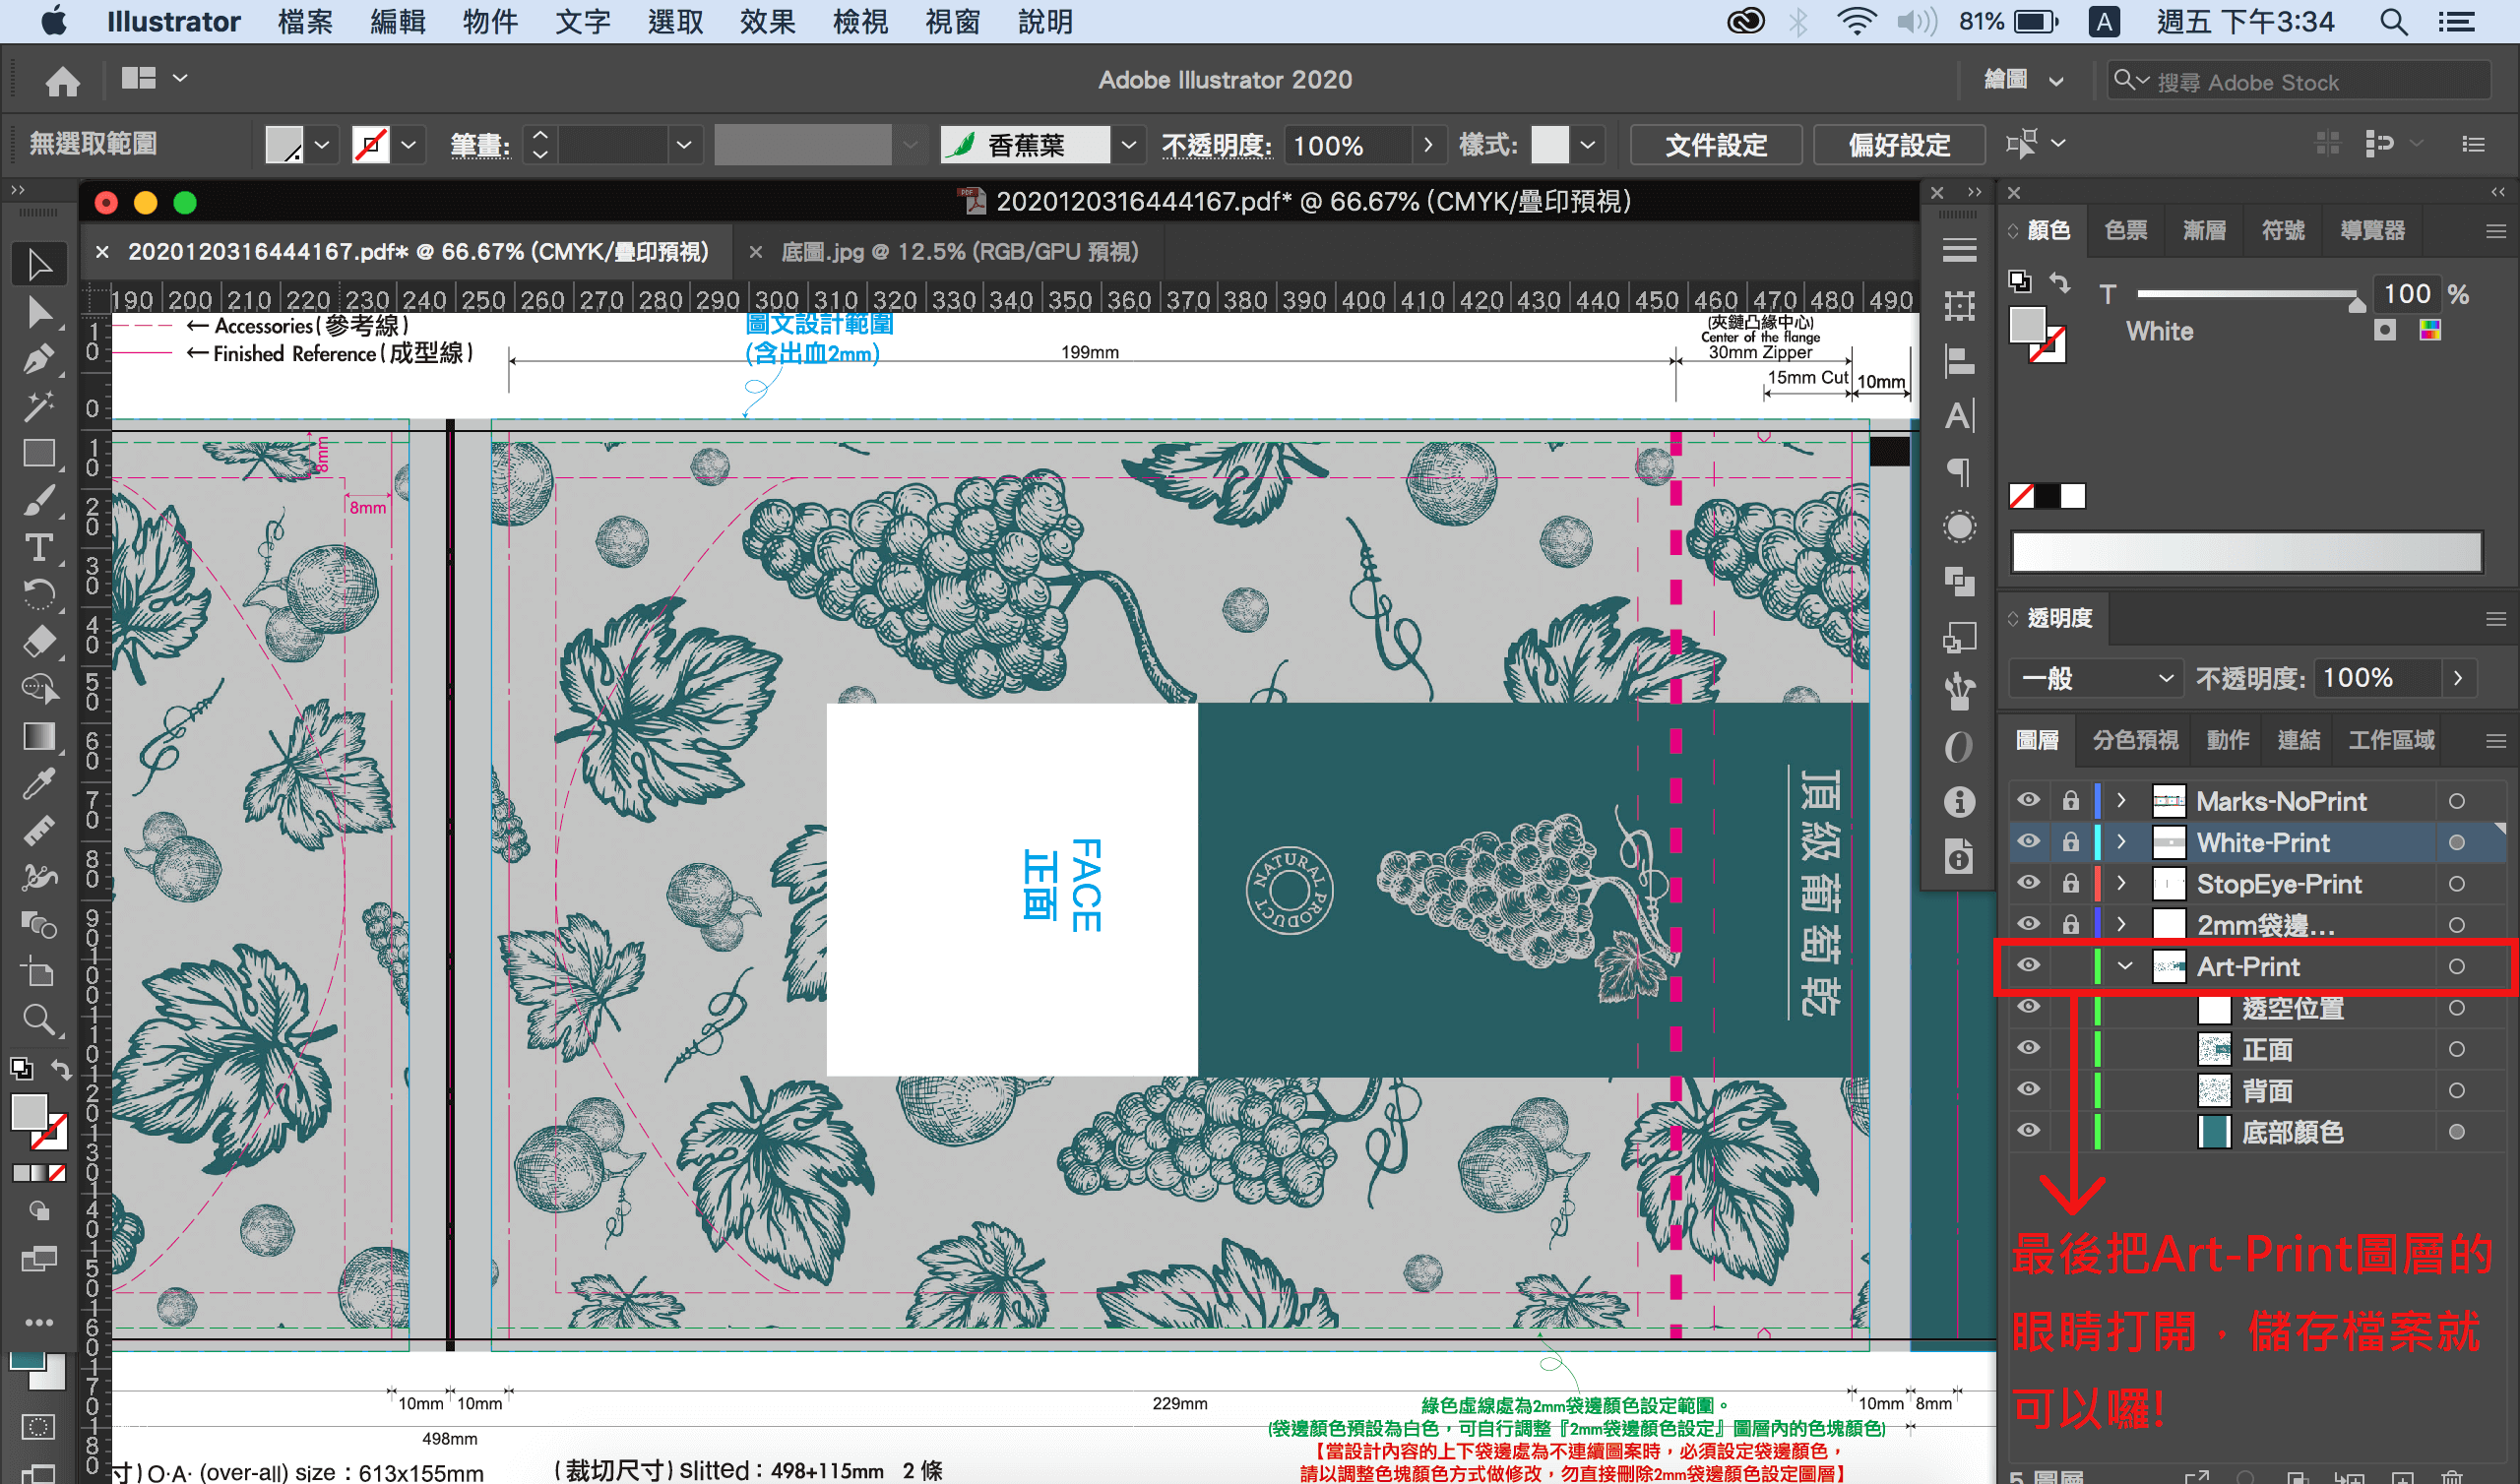The width and height of the screenshot is (2520, 1484).
Task: Expand the White-Print layer
Action: tap(2121, 843)
